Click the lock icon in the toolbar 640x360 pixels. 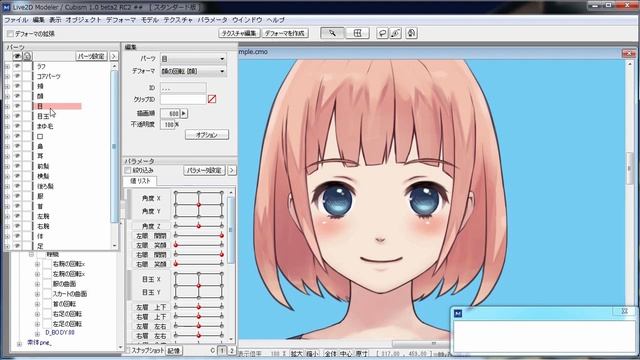click(411, 33)
